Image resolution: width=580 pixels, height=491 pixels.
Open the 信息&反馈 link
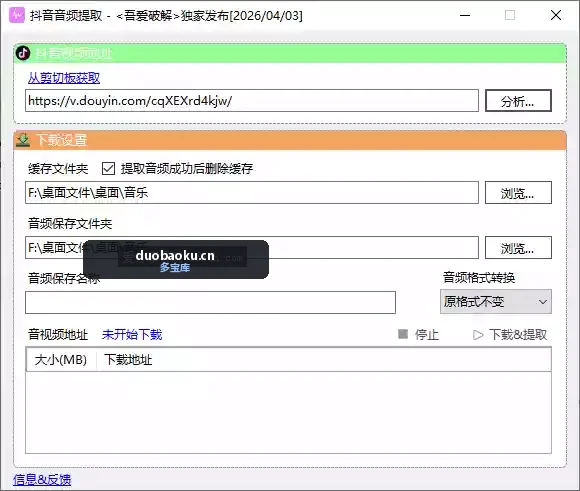[x=42, y=480]
